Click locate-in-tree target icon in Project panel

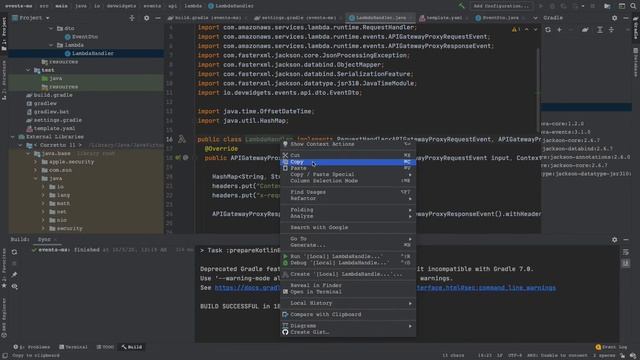click(132, 18)
